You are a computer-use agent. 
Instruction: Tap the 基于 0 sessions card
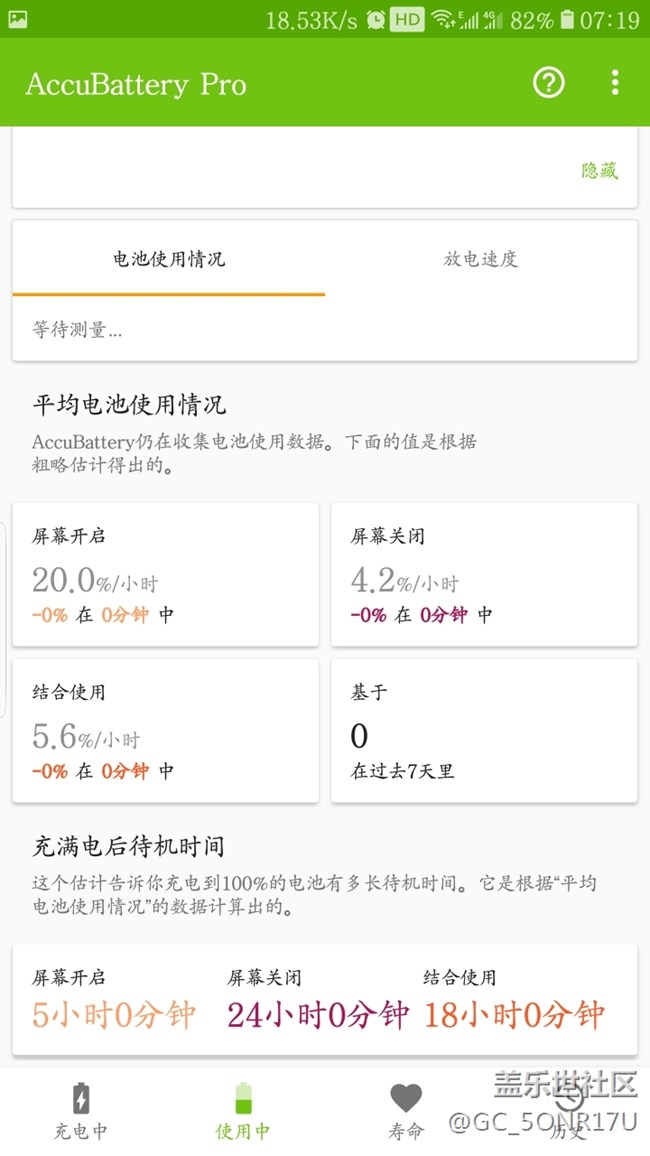[x=484, y=730]
